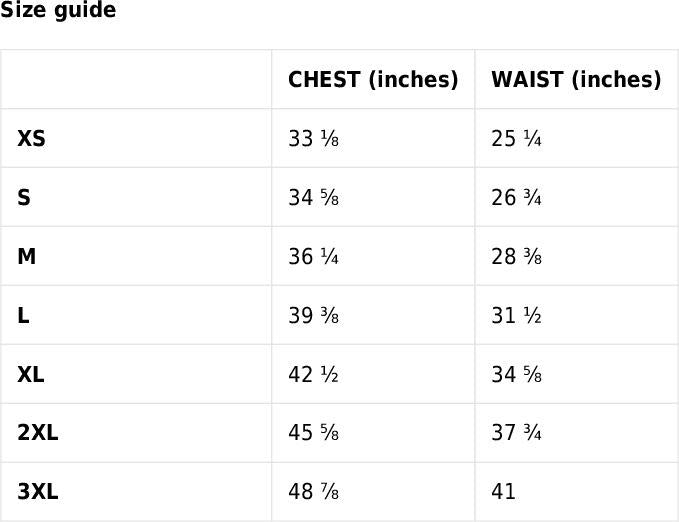
Task: Click the XS waist value 25 ¼
Action: (x=516, y=139)
